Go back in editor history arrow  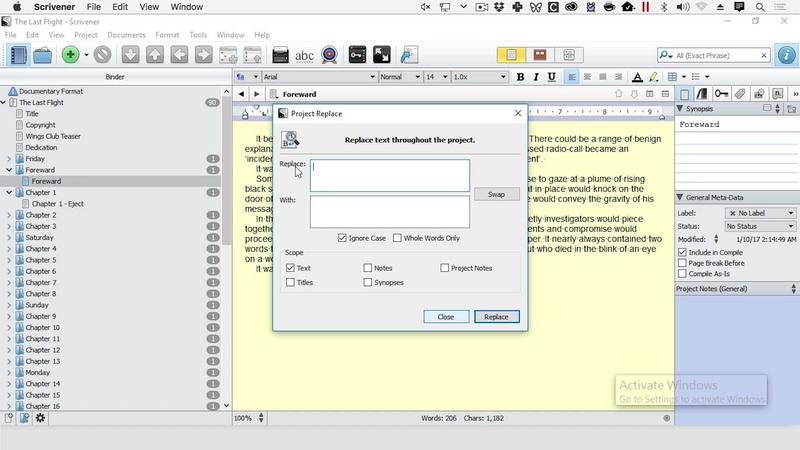click(x=241, y=94)
